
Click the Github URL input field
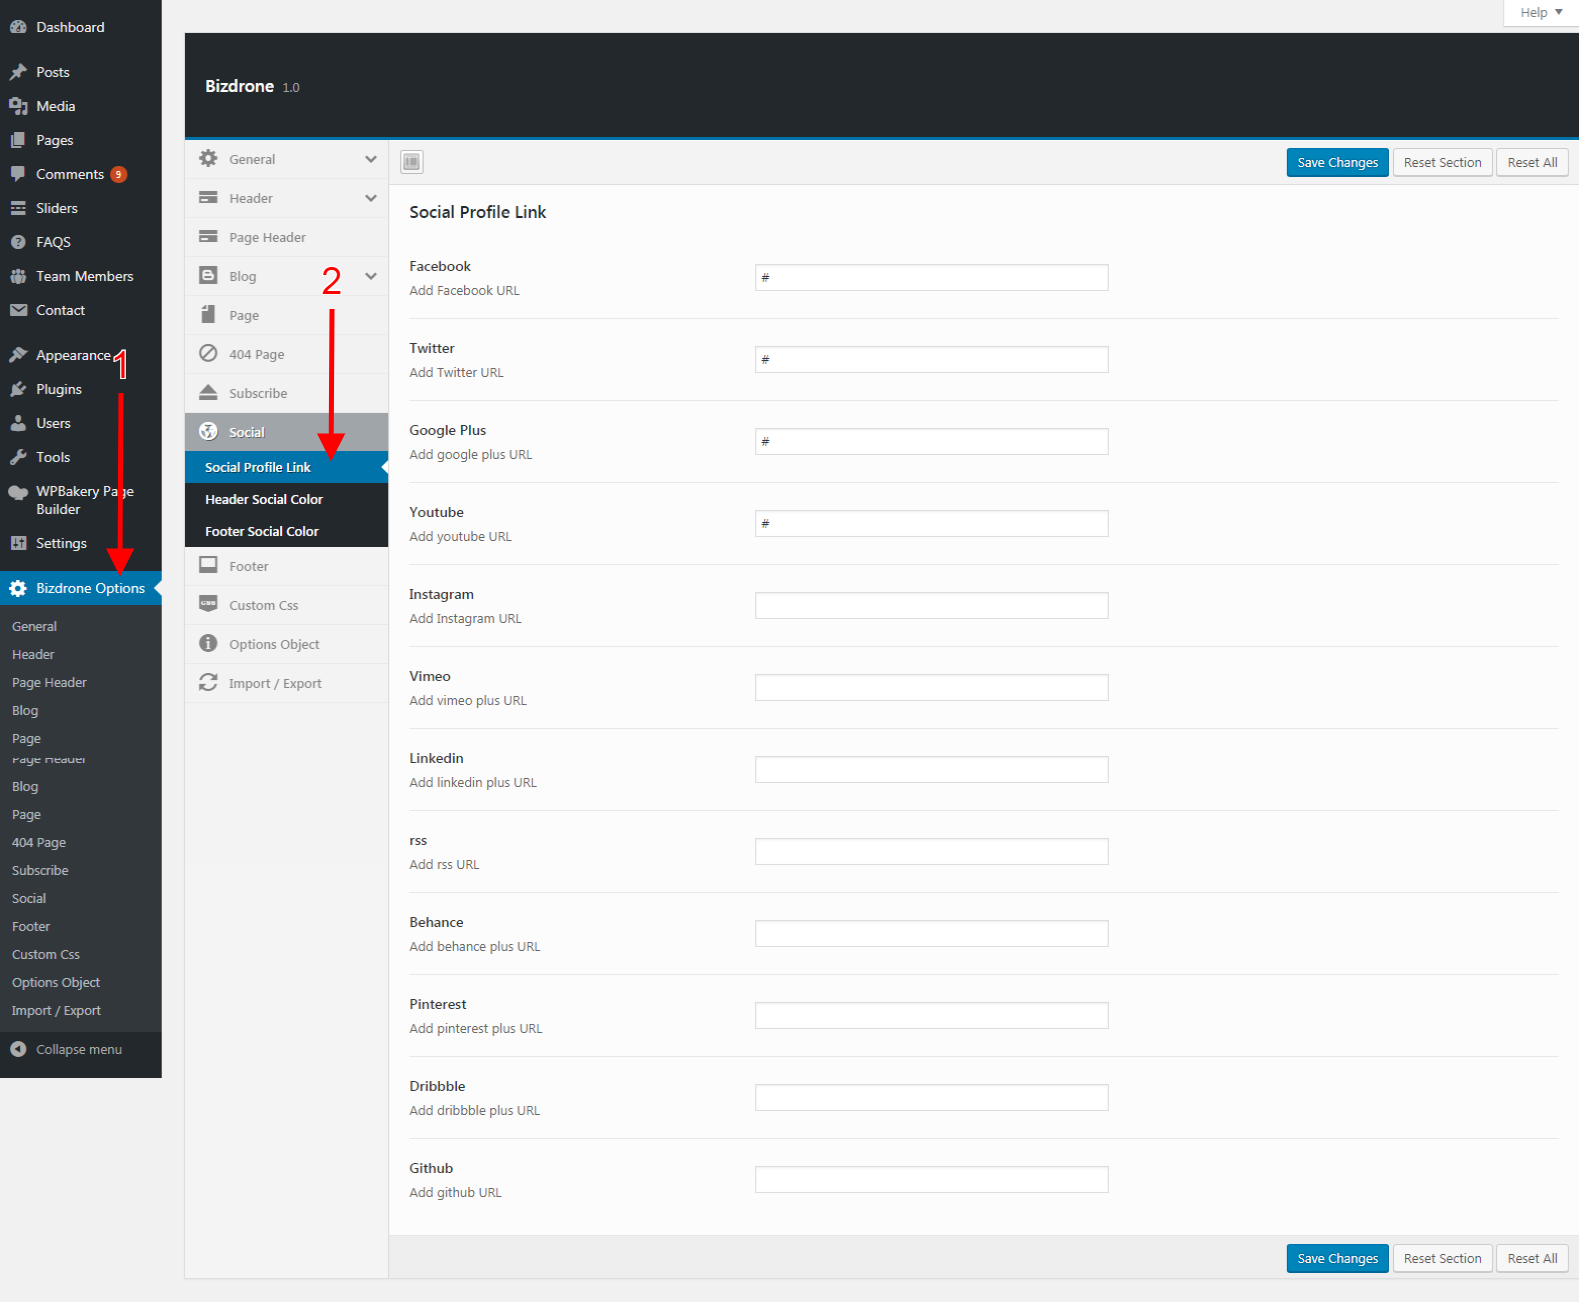(x=931, y=1179)
